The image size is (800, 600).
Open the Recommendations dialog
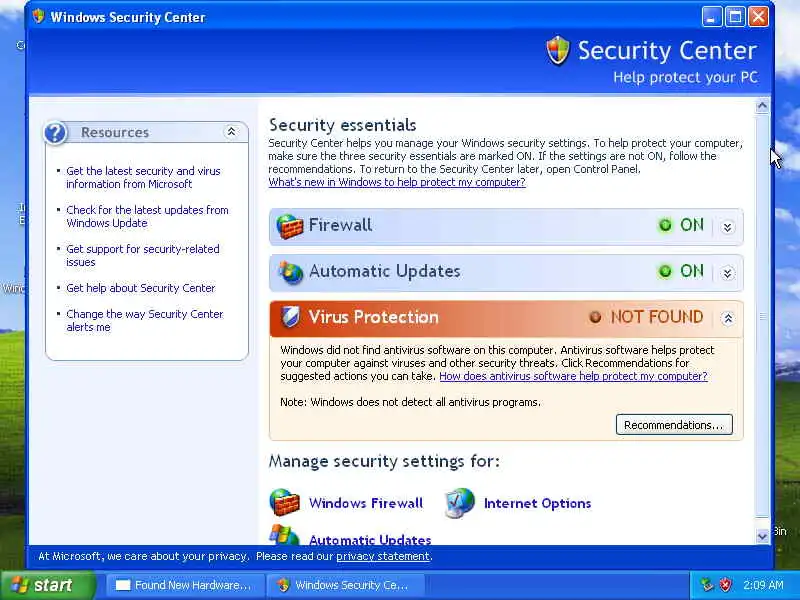pos(674,424)
